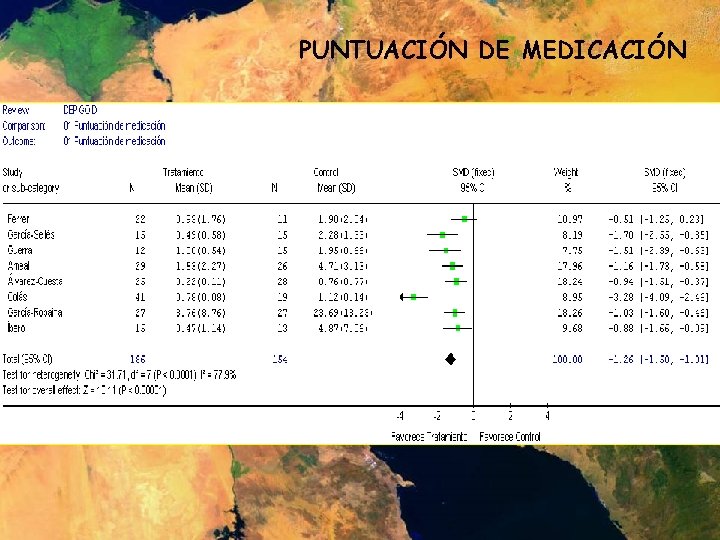Select the Ameal study name

tap(18, 266)
